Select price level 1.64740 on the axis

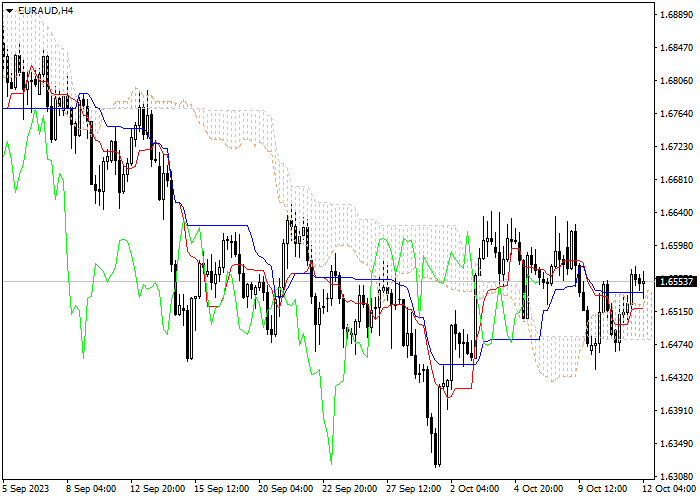click(x=676, y=345)
